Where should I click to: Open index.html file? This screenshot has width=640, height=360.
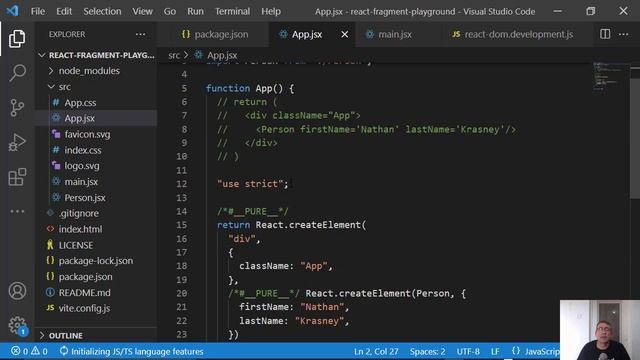(x=80, y=229)
